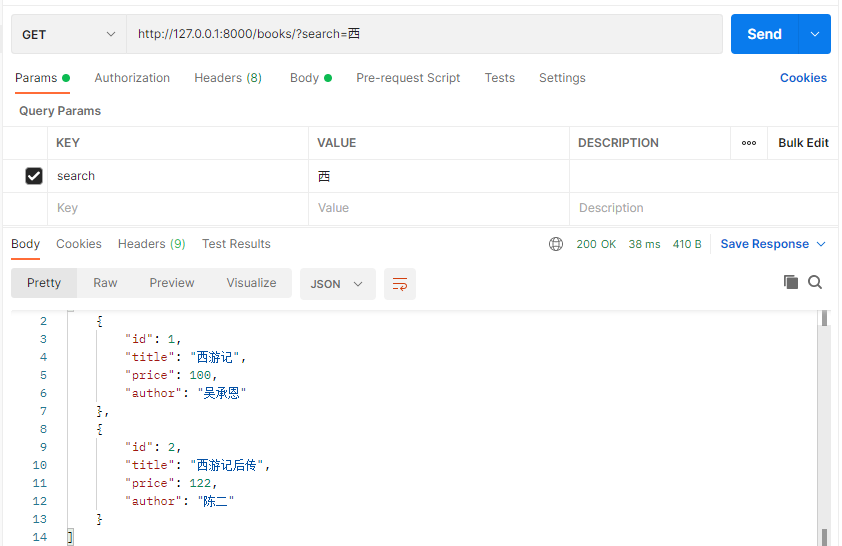Viewport: 842px width, 546px height.
Task: Switch to the Authorization tab
Action: click(x=132, y=78)
